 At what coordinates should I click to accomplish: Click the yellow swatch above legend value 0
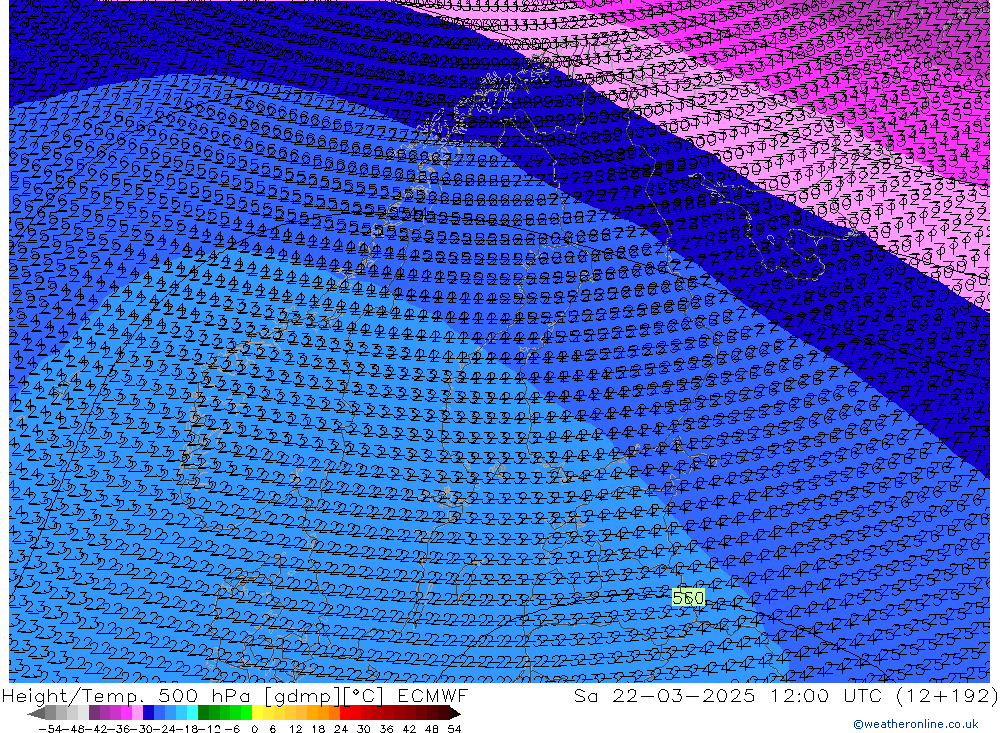point(257,713)
